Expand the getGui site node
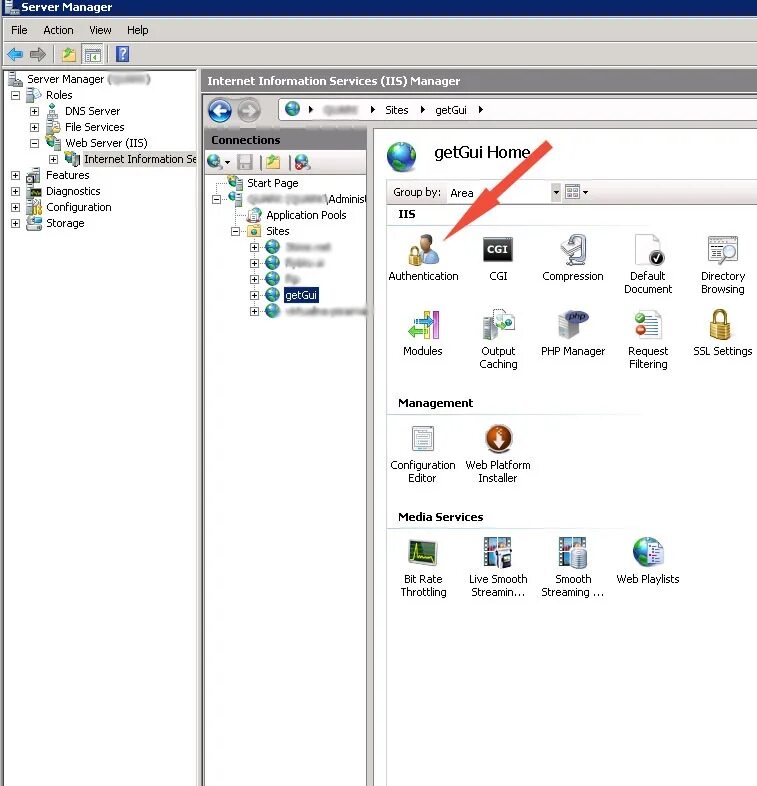This screenshot has width=757, height=786. pos(254,295)
